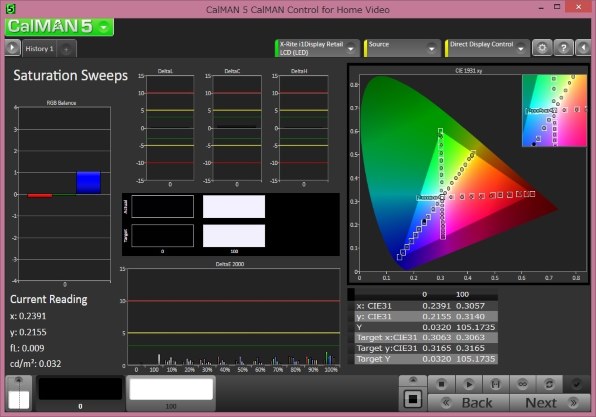596x417 pixels.
Task: Open the help question mark icon
Action: pyautogui.click(x=563, y=48)
